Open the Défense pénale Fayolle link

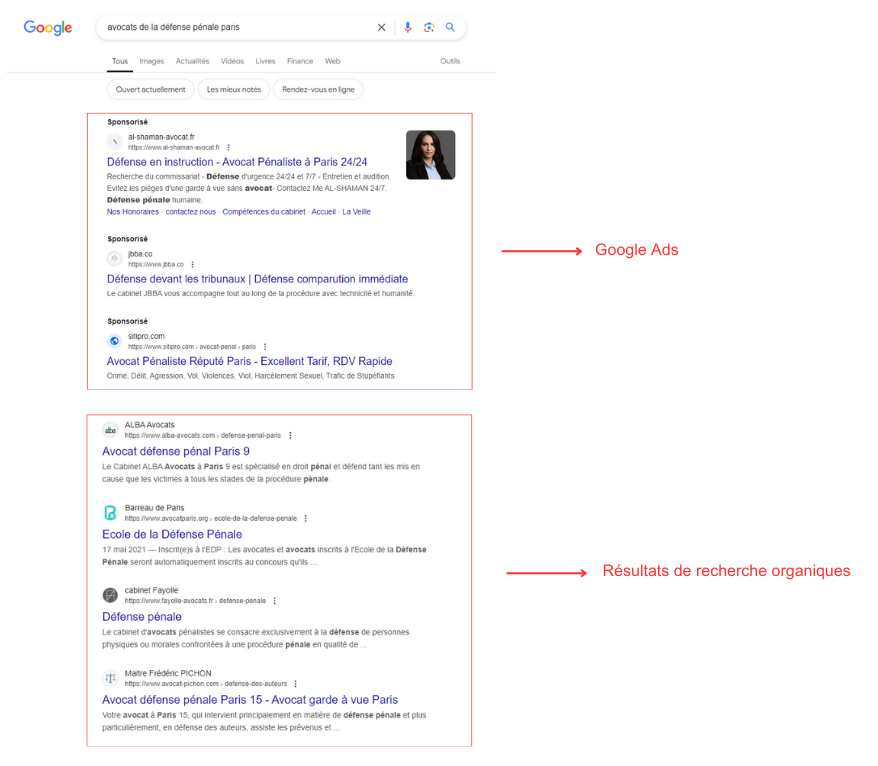point(142,616)
